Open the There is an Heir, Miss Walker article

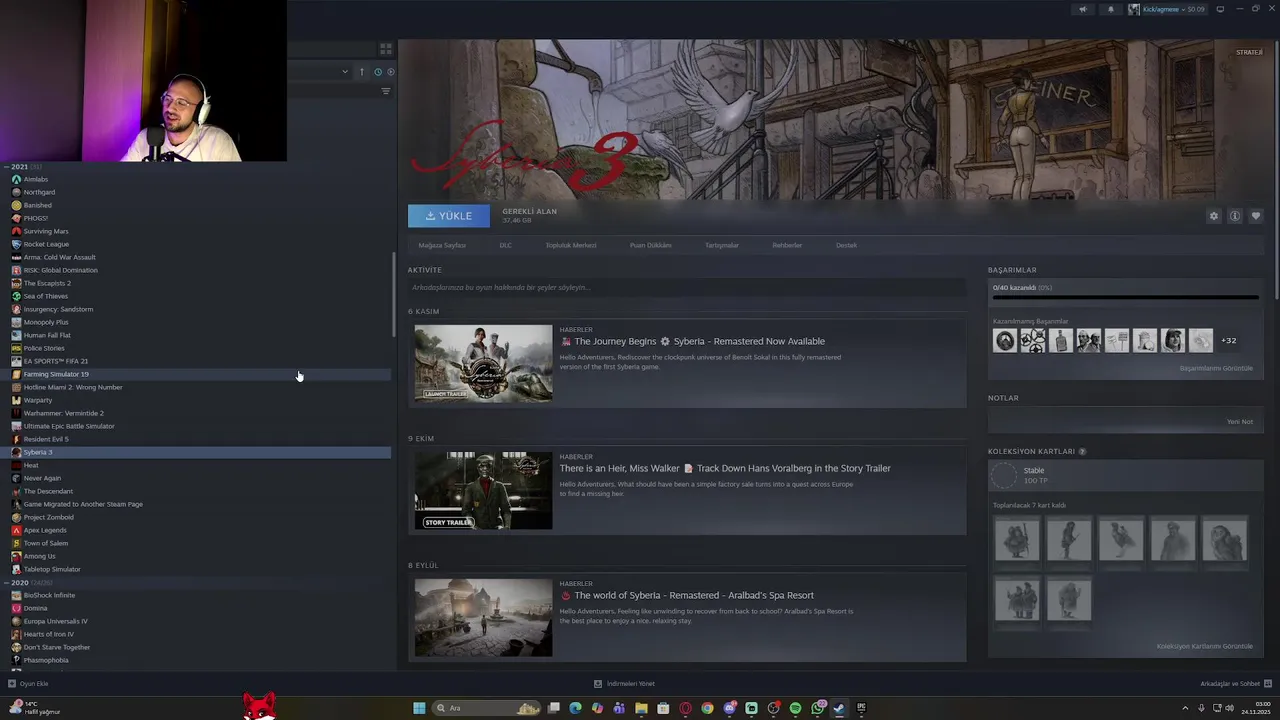[725, 468]
